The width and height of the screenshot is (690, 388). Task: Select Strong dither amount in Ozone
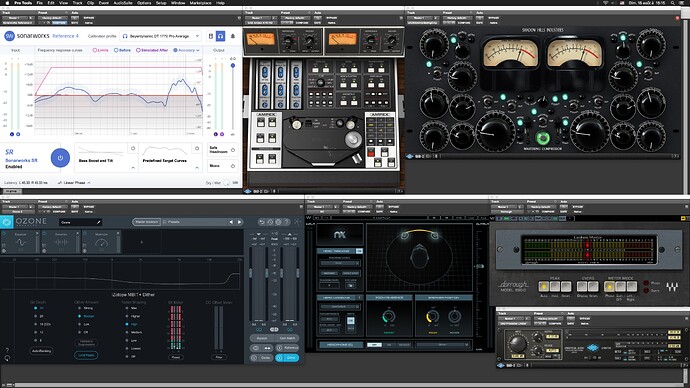tap(85, 308)
